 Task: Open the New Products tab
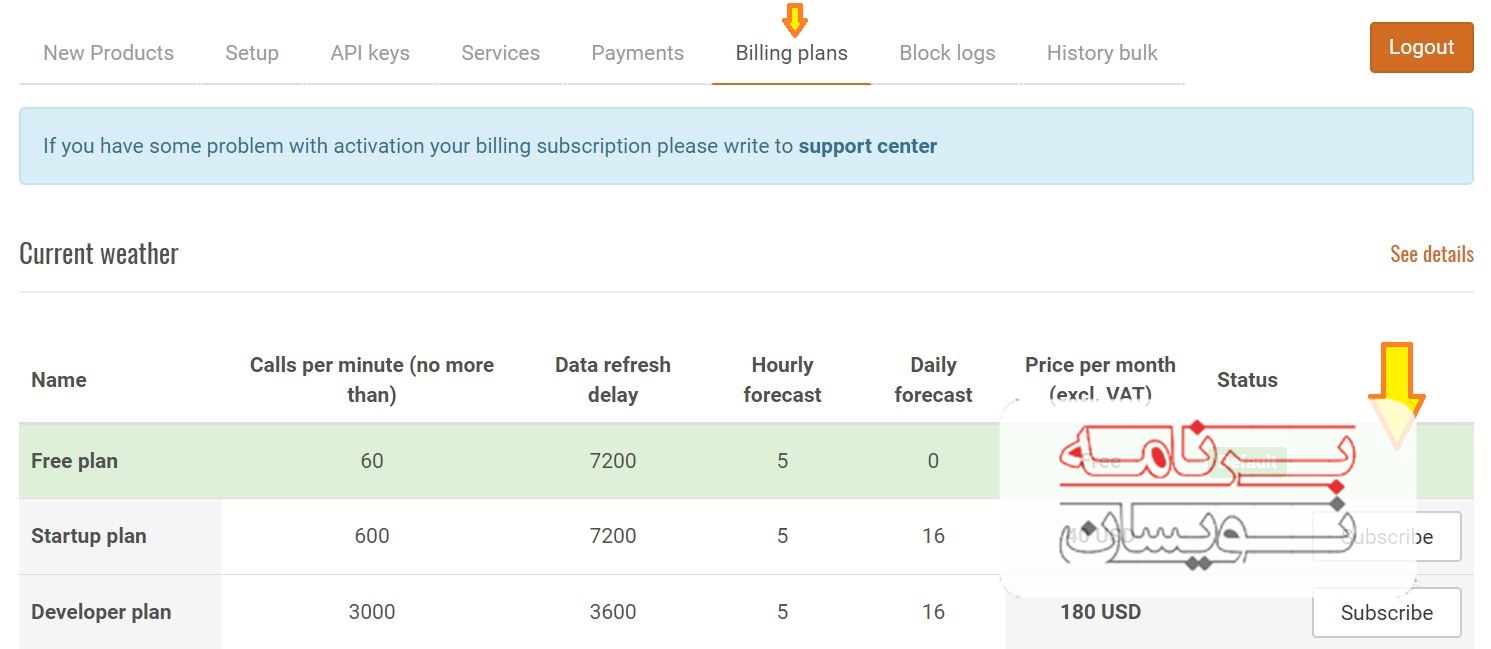[109, 53]
